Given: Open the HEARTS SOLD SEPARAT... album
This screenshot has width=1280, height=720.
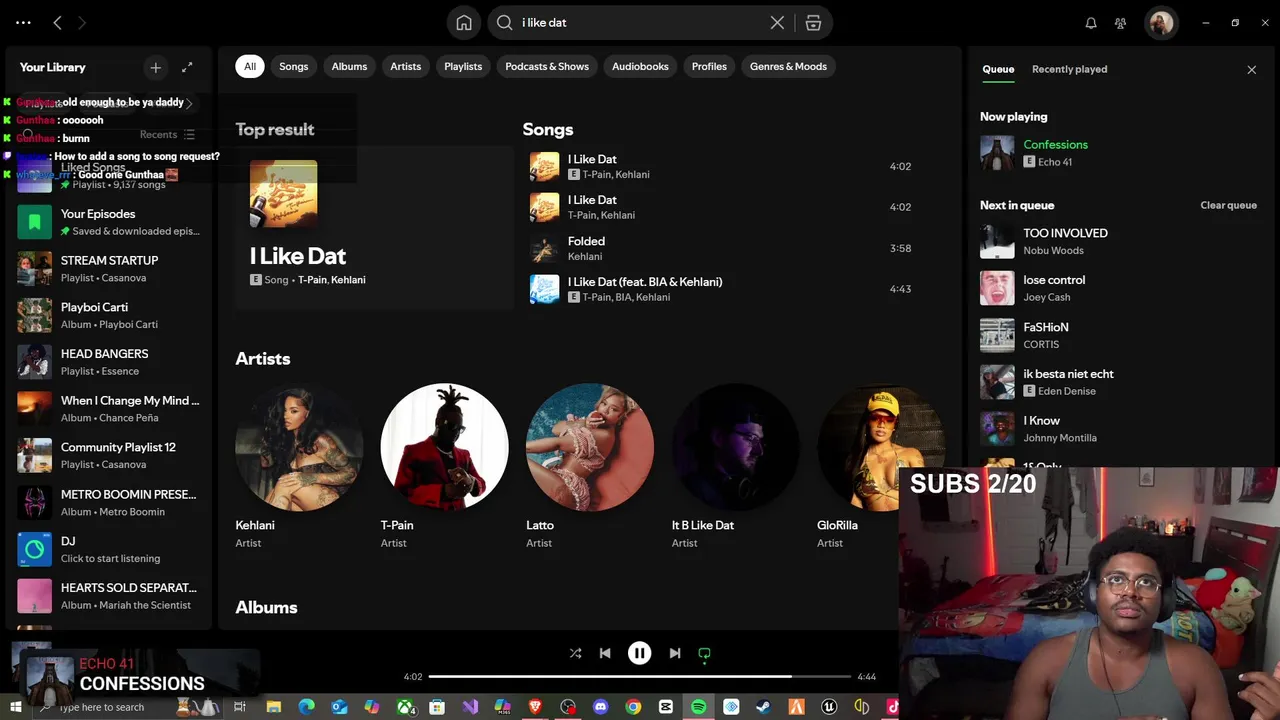Looking at the screenshot, I should [110, 596].
